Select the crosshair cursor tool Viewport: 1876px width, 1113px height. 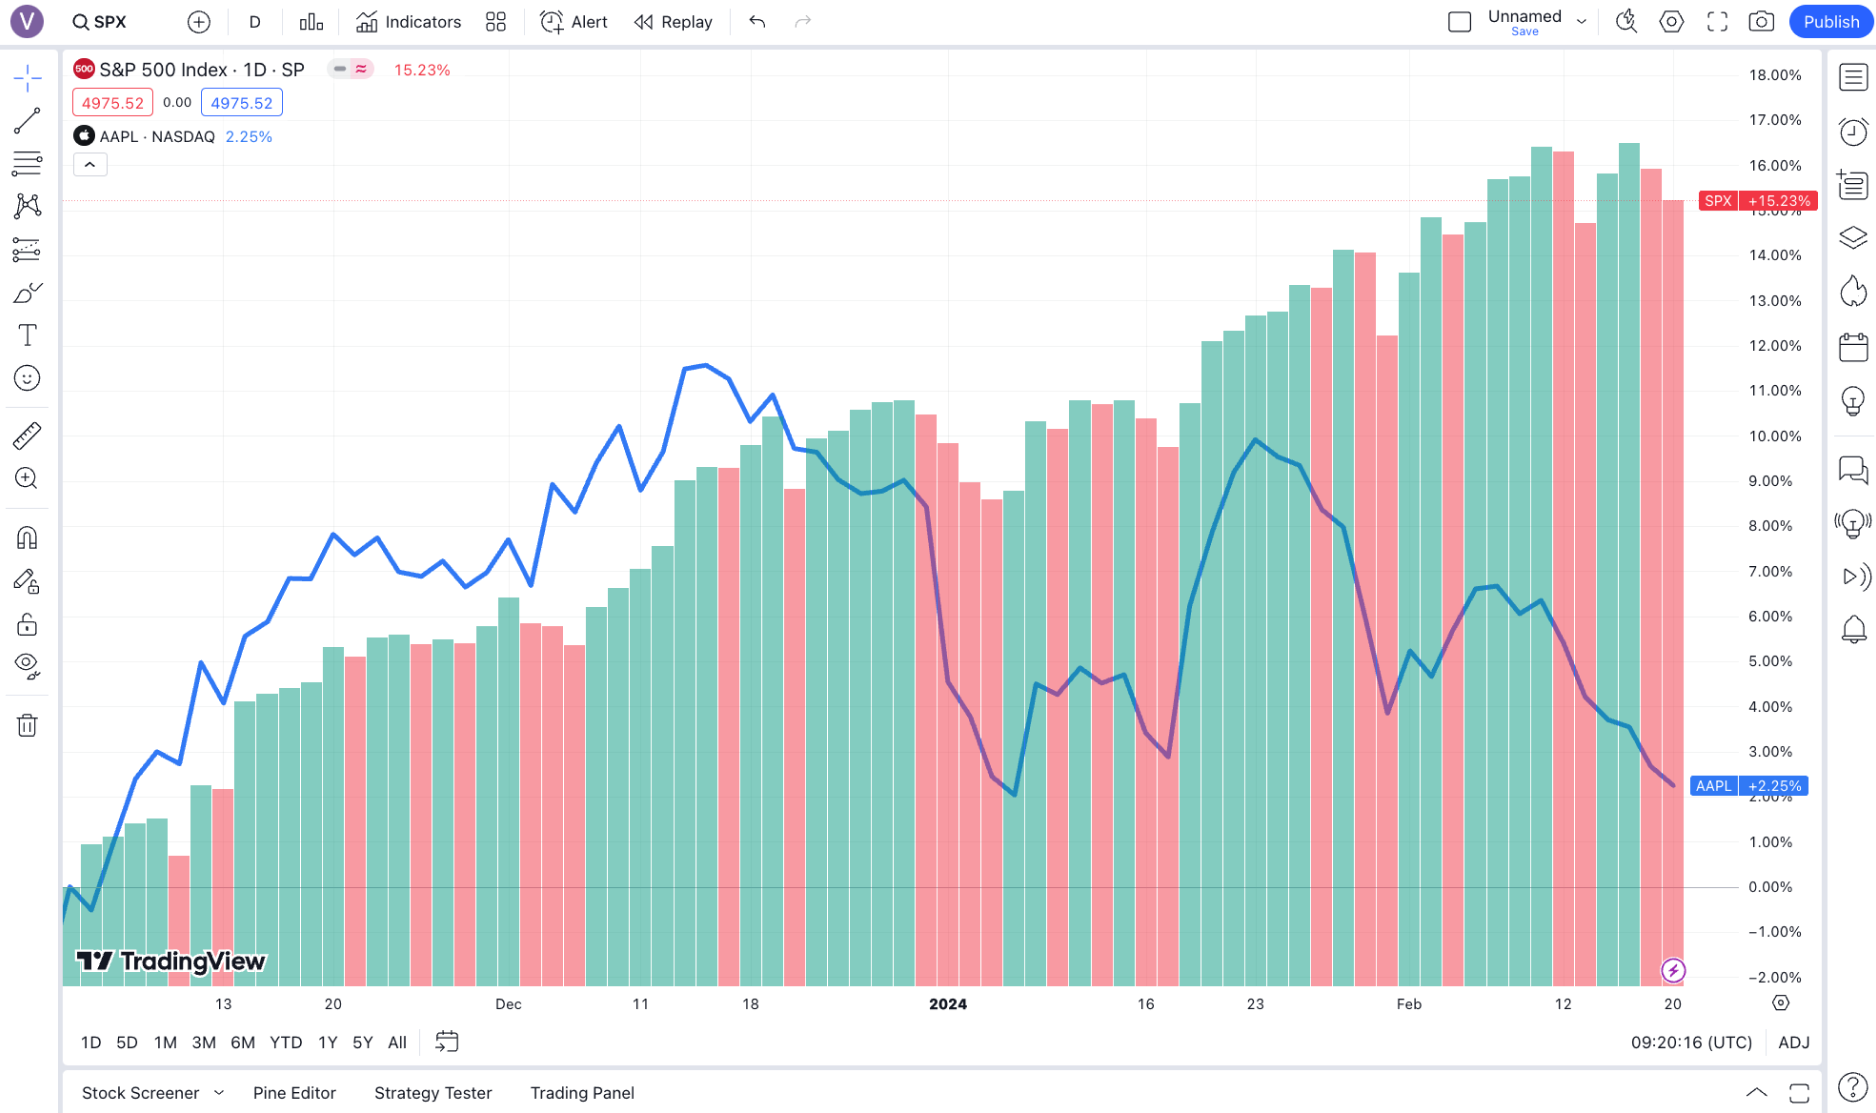27,77
